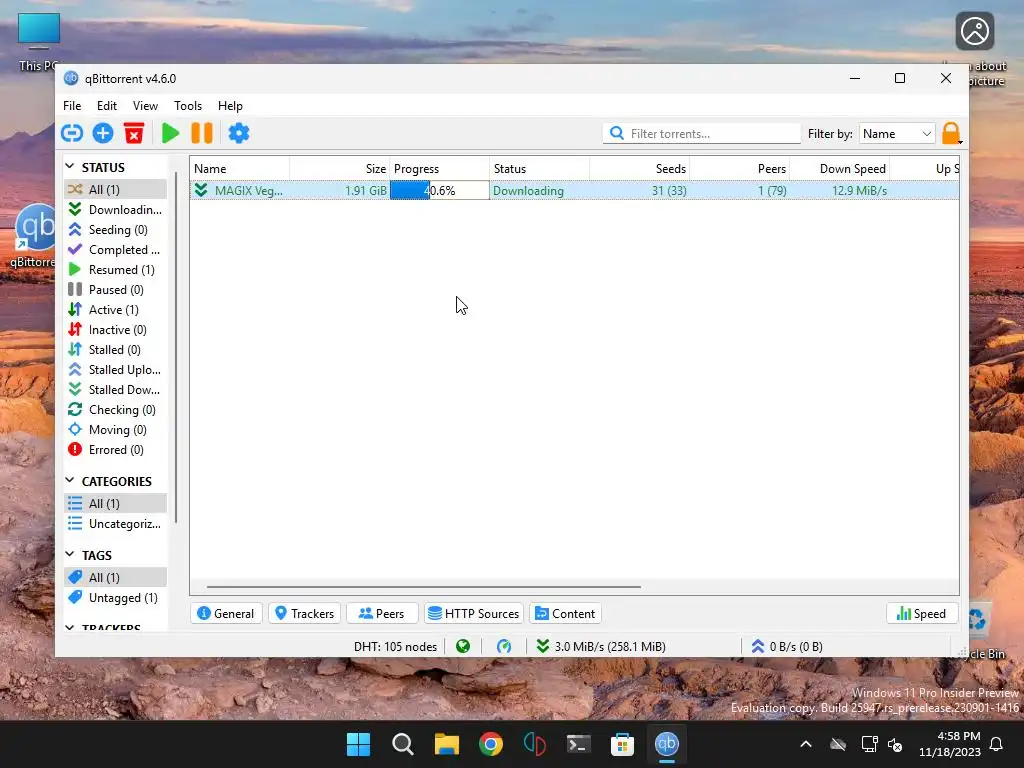The image size is (1024, 768).
Task: Select the MAGIX Veg... torrent row
Action: click(x=574, y=191)
